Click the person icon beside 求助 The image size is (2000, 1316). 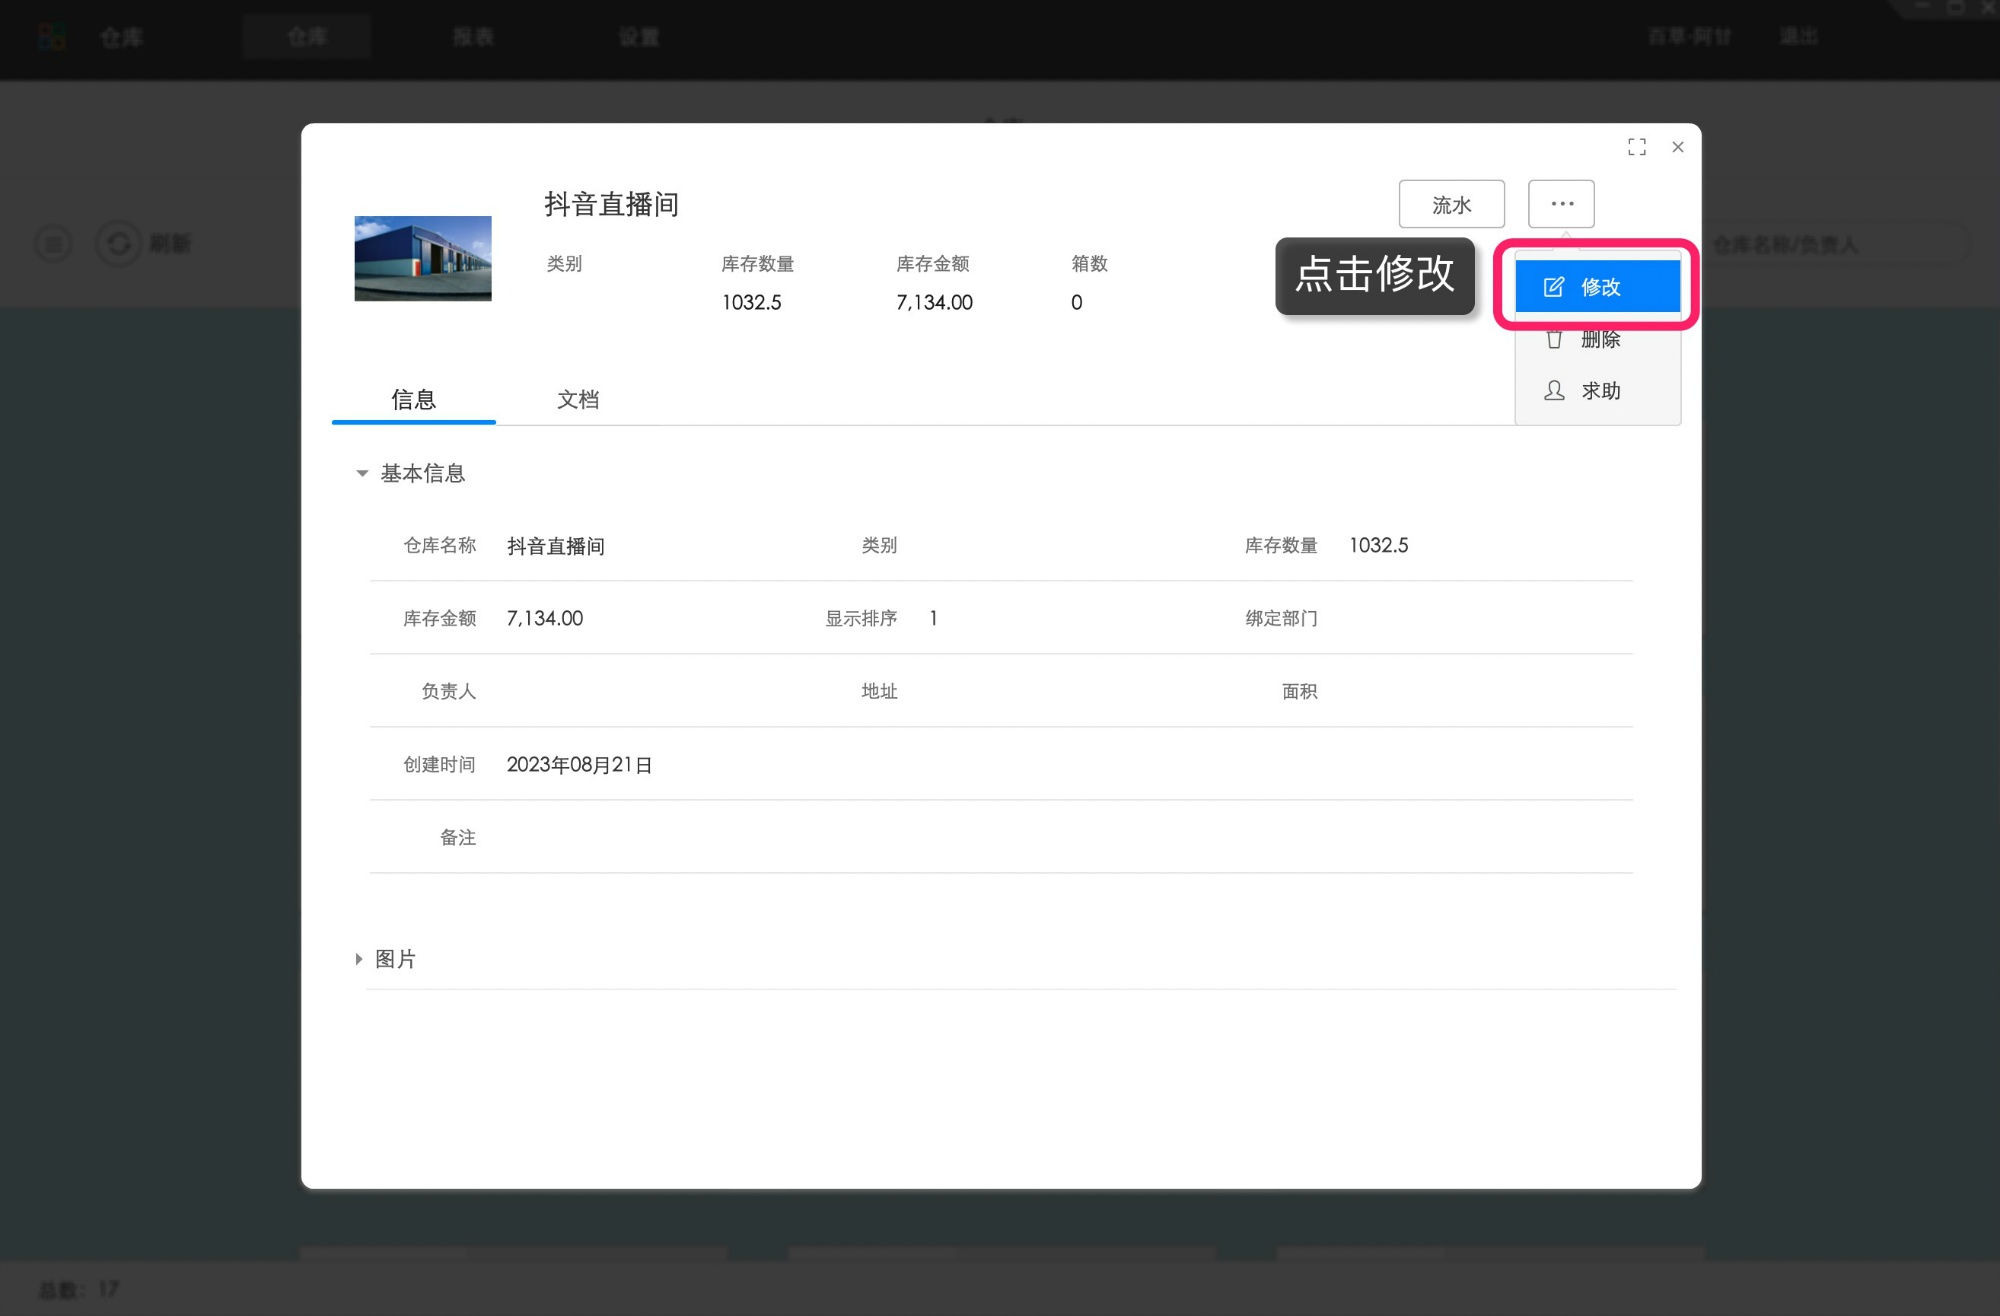pyautogui.click(x=1554, y=391)
